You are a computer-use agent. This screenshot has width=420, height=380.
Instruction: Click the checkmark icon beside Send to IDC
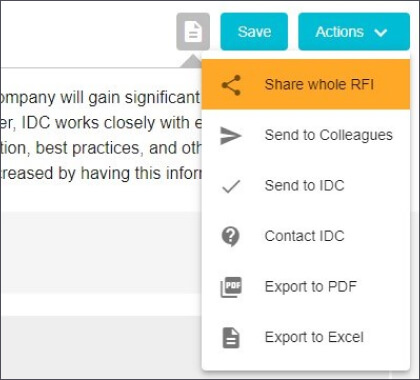231,186
